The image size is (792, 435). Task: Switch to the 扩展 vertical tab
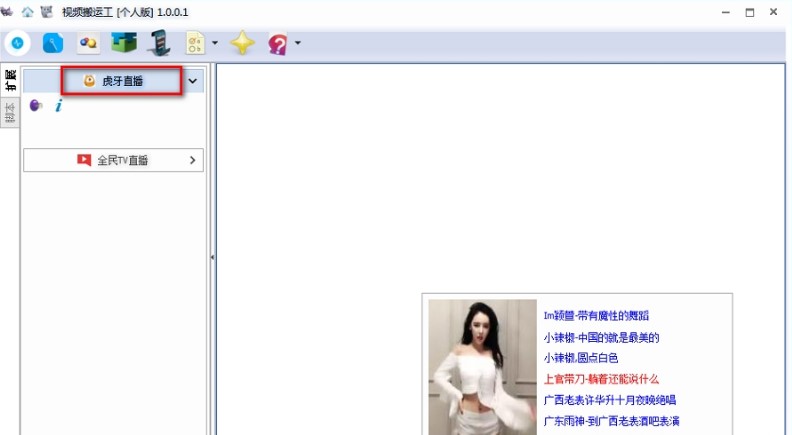[x=10, y=80]
